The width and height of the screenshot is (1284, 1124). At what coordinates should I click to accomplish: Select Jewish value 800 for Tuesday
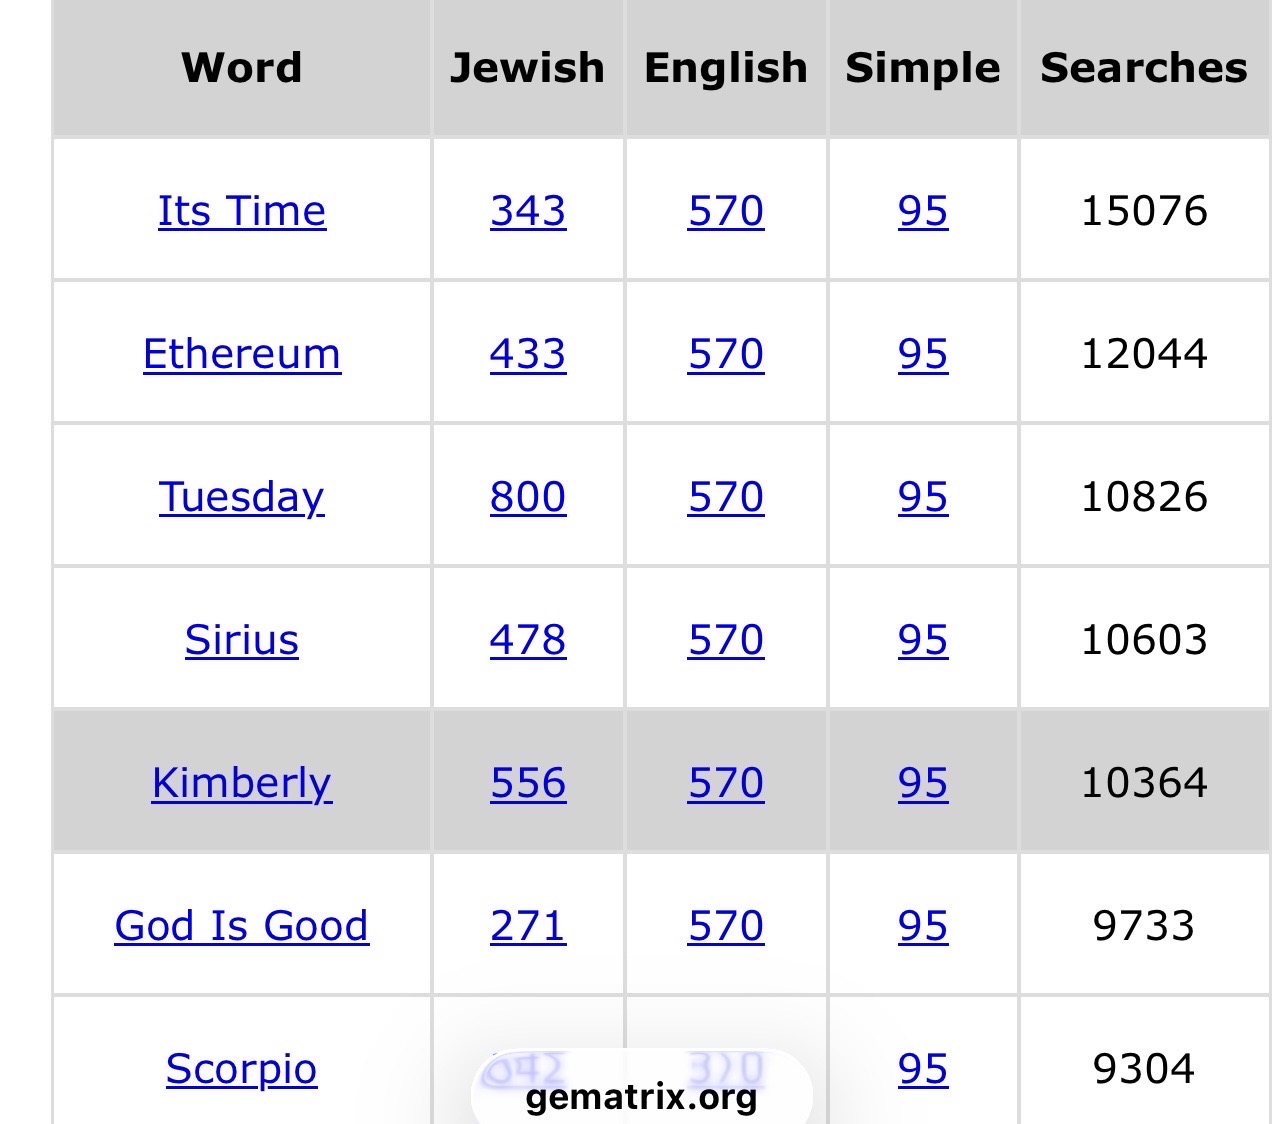pyautogui.click(x=528, y=497)
